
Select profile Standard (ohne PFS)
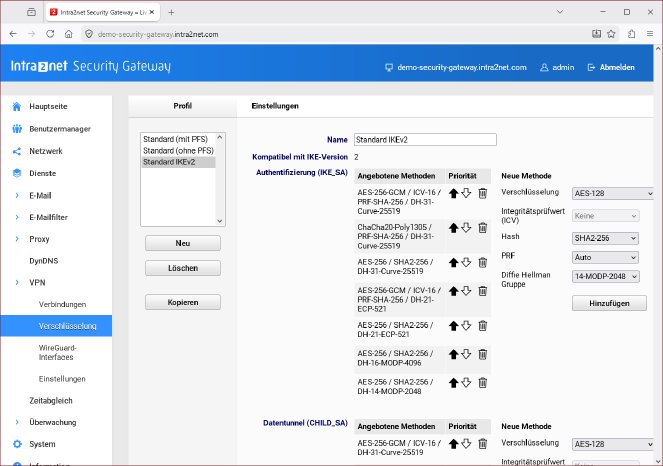pos(178,151)
